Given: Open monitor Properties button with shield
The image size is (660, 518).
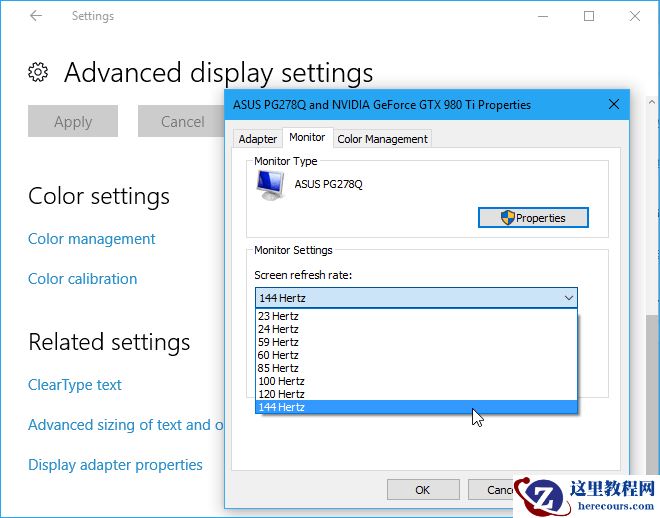Looking at the screenshot, I should coord(533,218).
